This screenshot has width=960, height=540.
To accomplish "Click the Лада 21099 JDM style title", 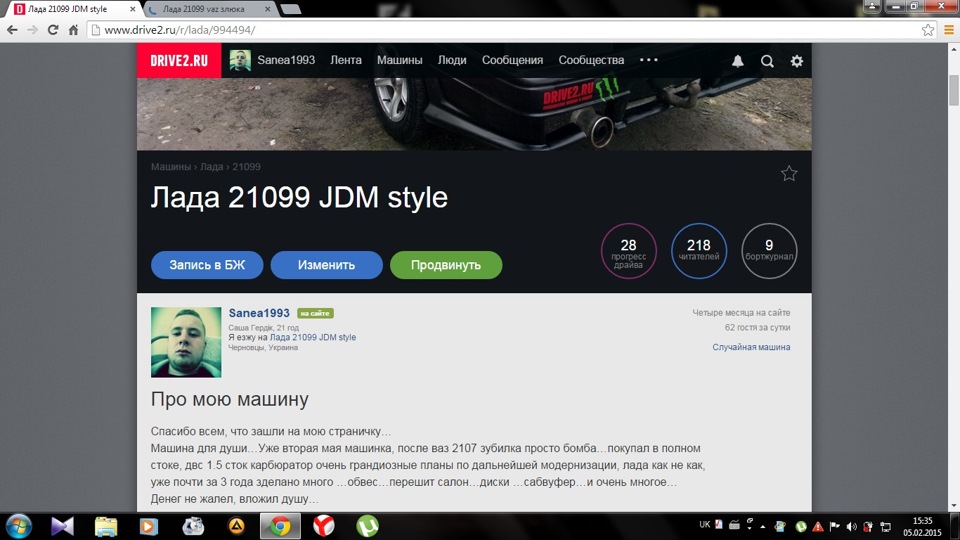I will click(x=299, y=198).
